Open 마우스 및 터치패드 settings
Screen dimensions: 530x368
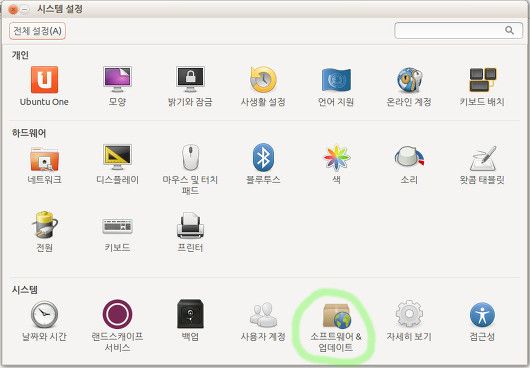(190, 170)
